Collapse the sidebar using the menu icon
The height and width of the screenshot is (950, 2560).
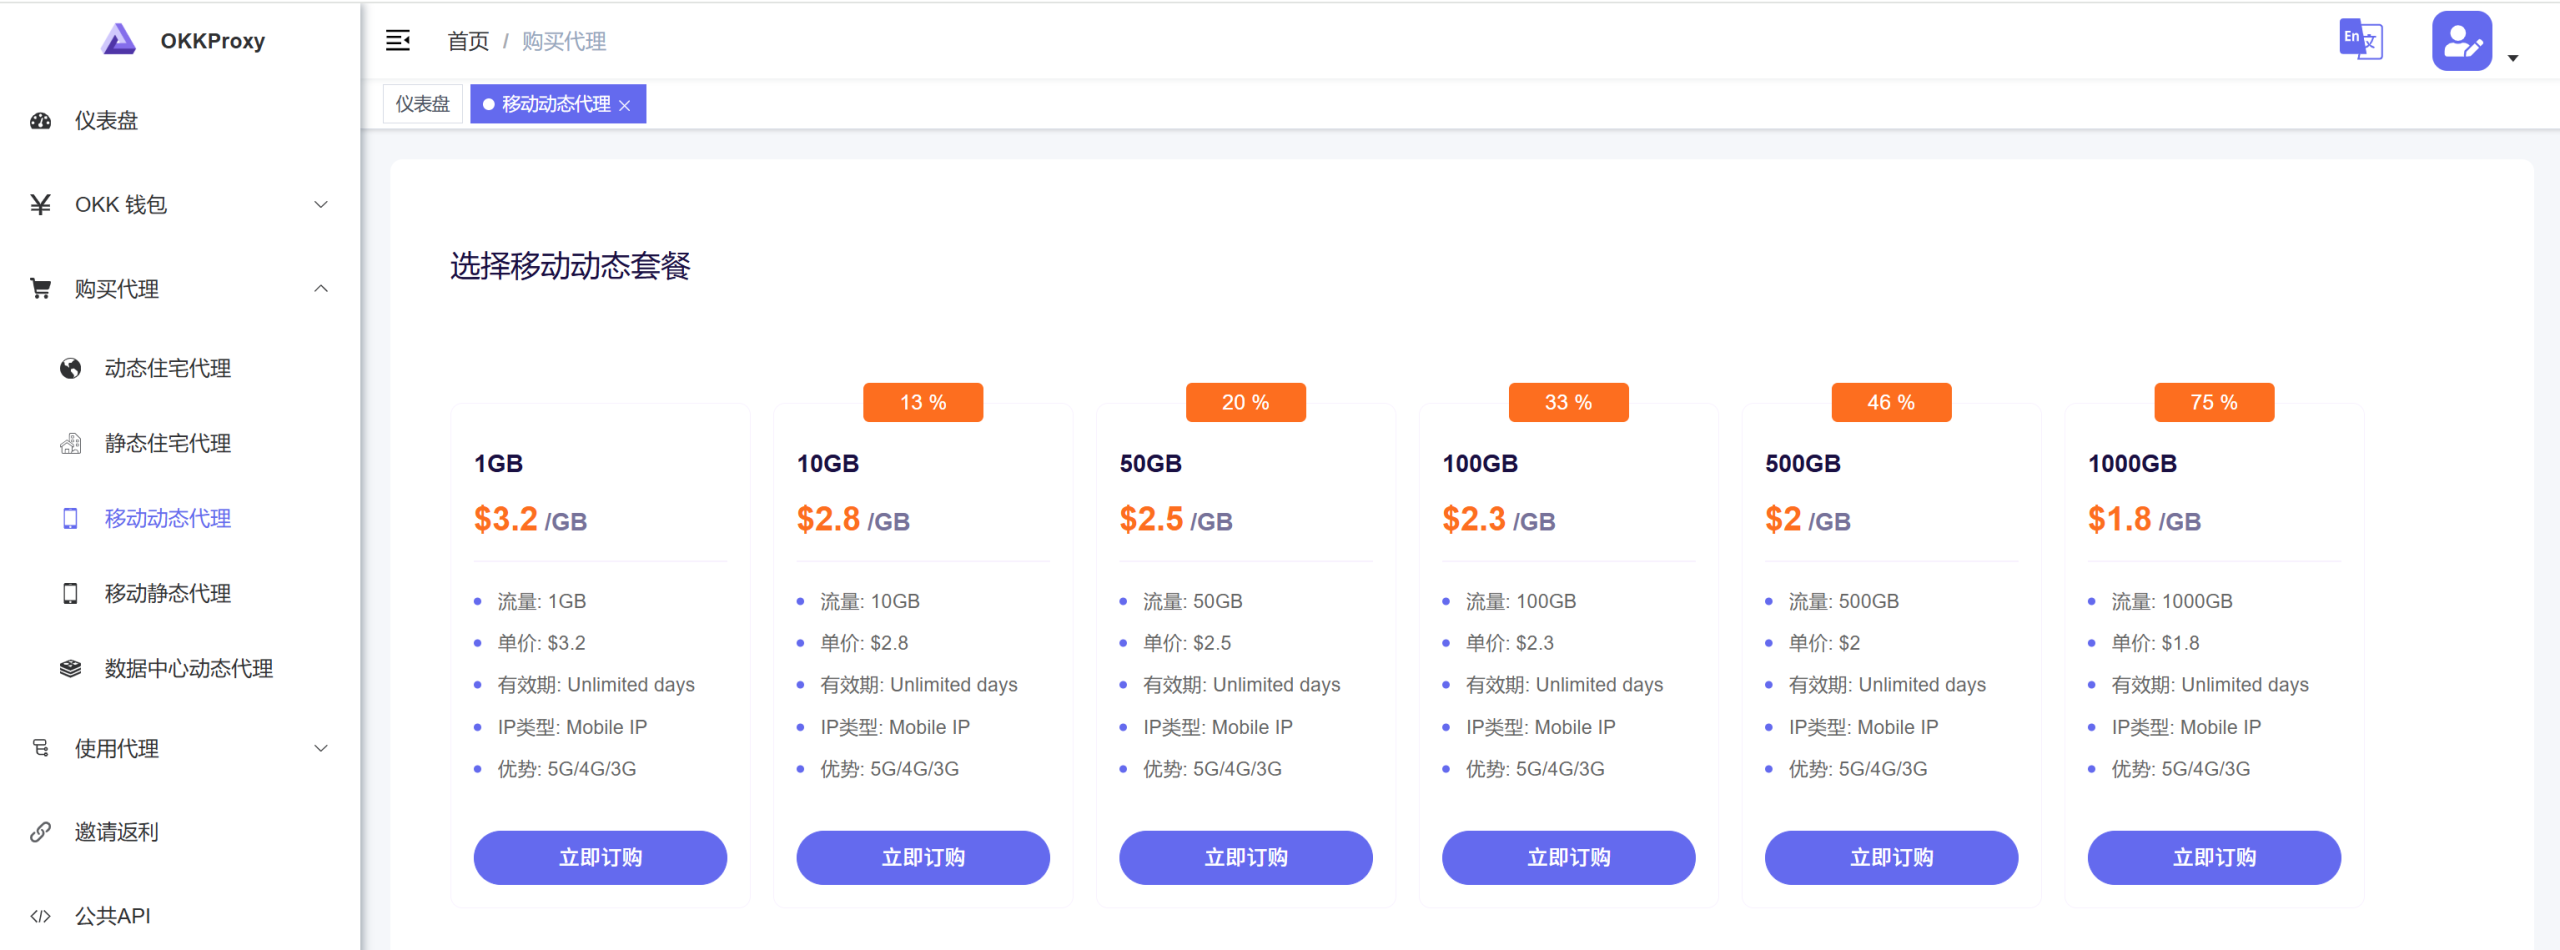pos(398,40)
